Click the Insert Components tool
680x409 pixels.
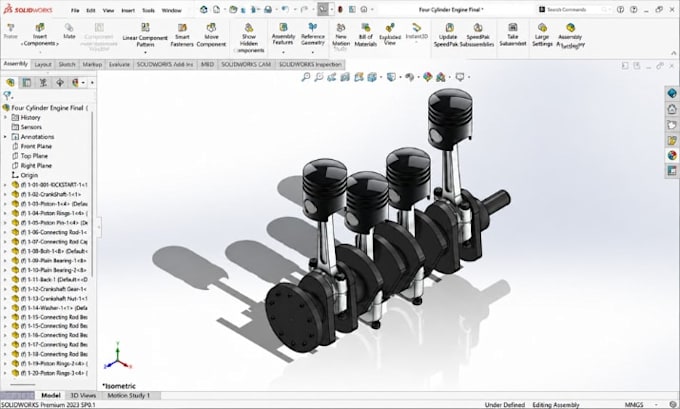click(39, 35)
